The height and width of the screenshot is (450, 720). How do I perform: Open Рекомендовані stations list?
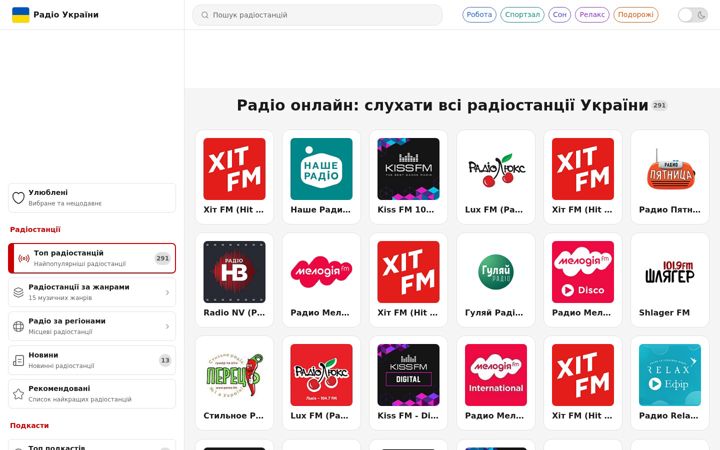(x=92, y=394)
